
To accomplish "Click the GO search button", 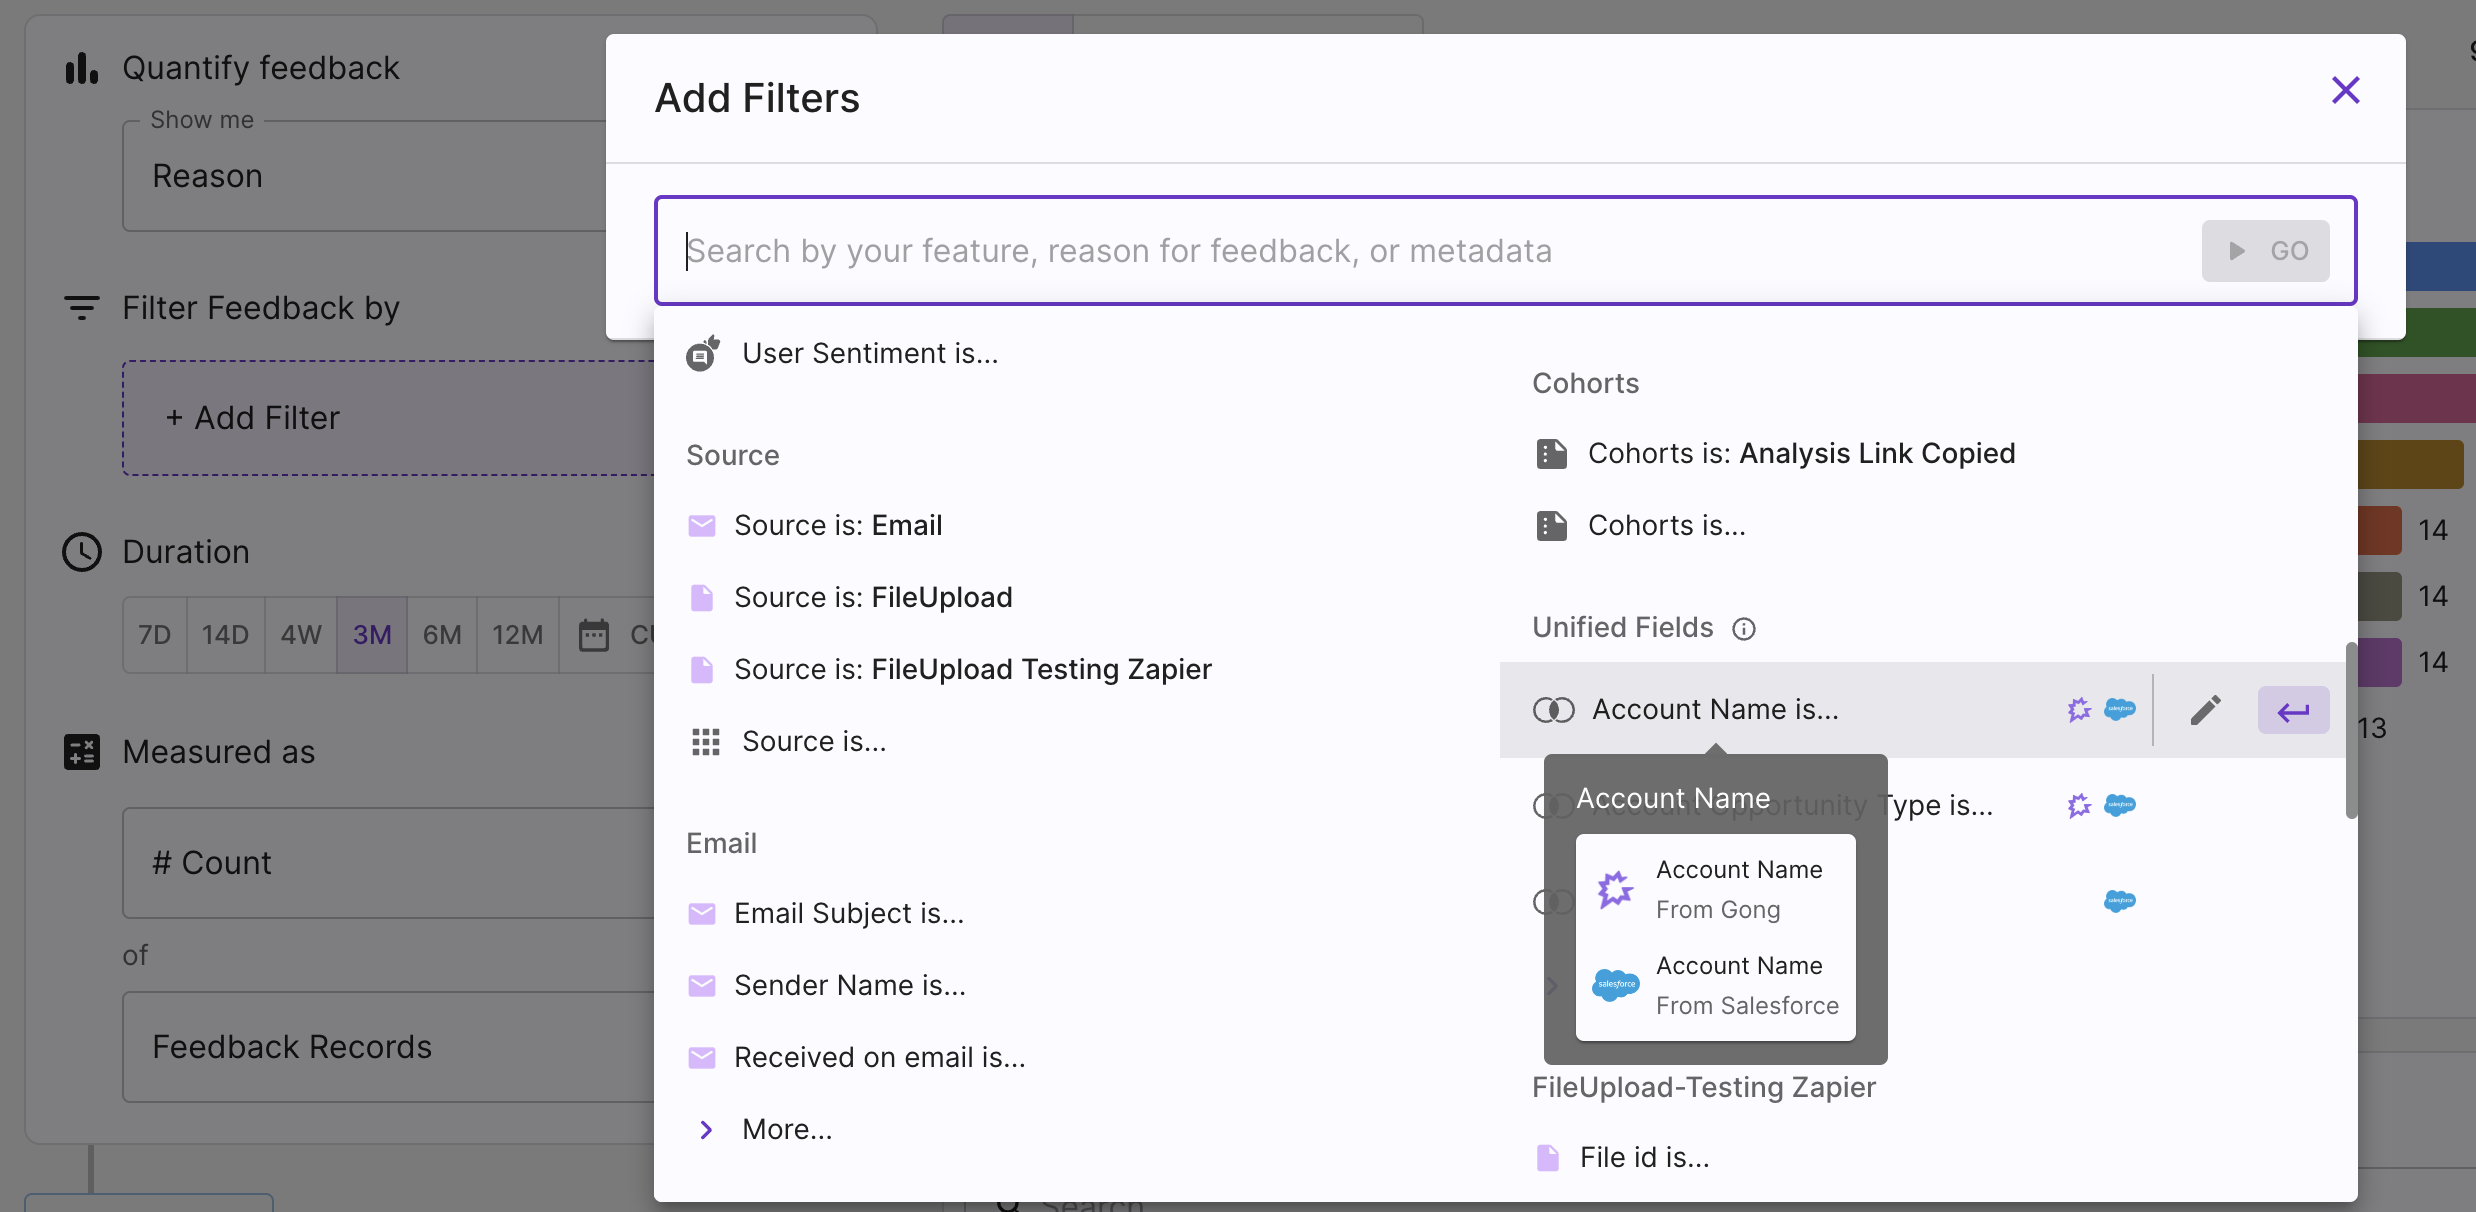I will tap(2264, 251).
